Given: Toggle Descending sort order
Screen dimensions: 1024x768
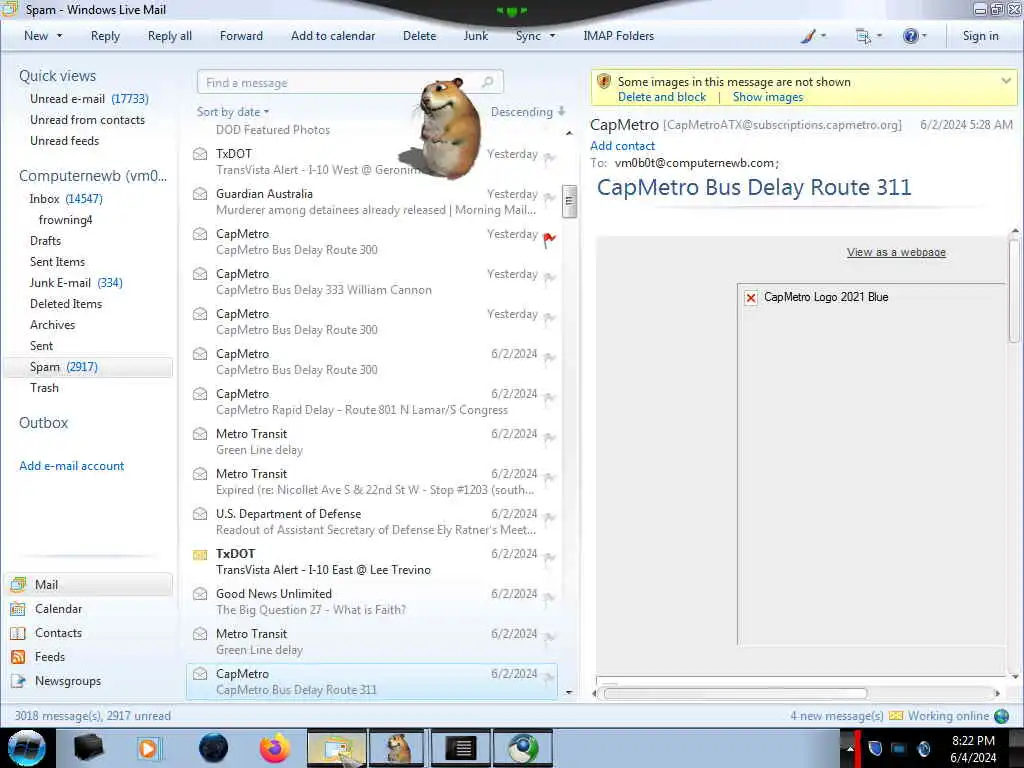Looking at the screenshot, I should click(x=528, y=112).
